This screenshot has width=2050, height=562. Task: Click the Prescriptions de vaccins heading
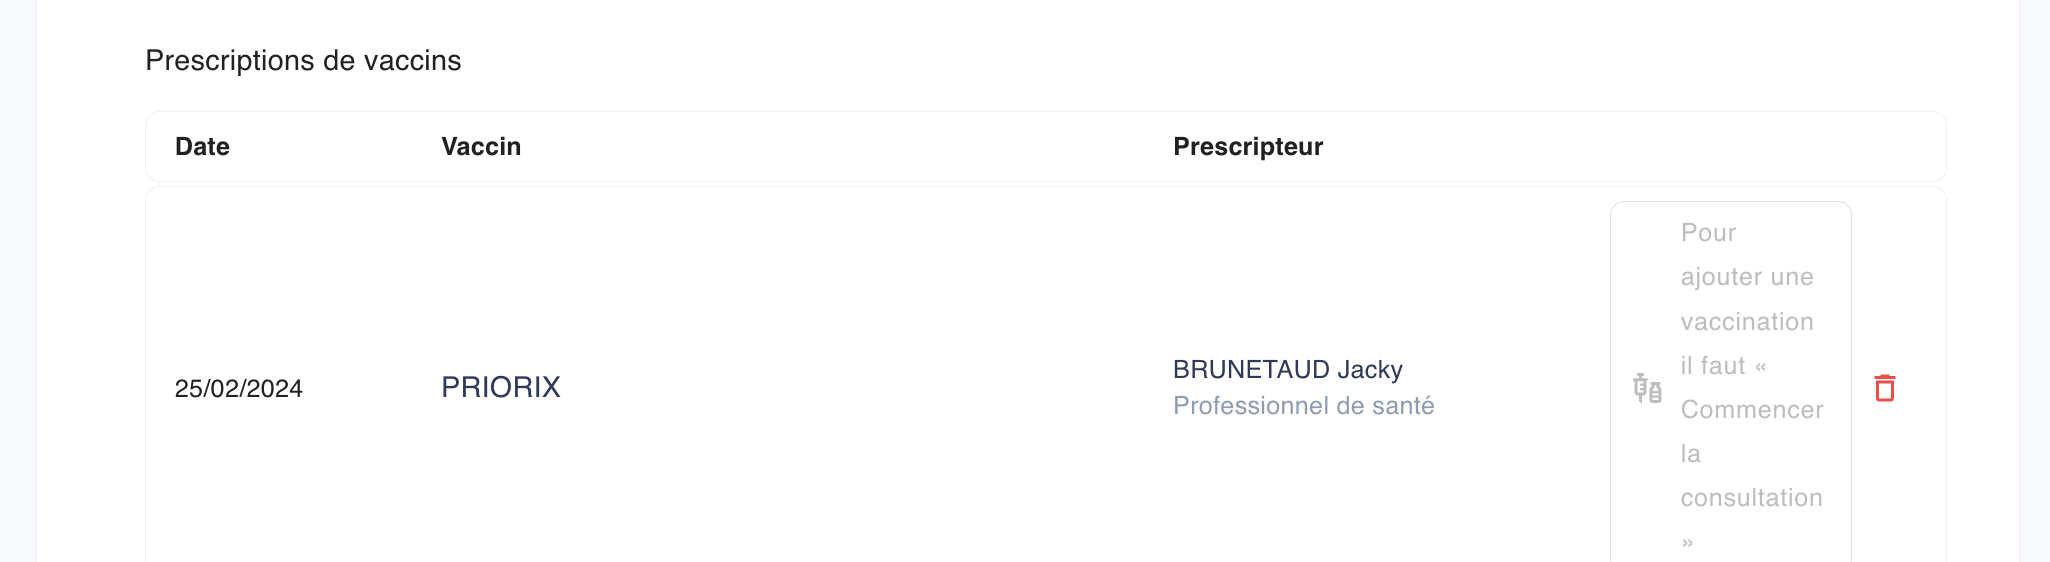point(303,61)
